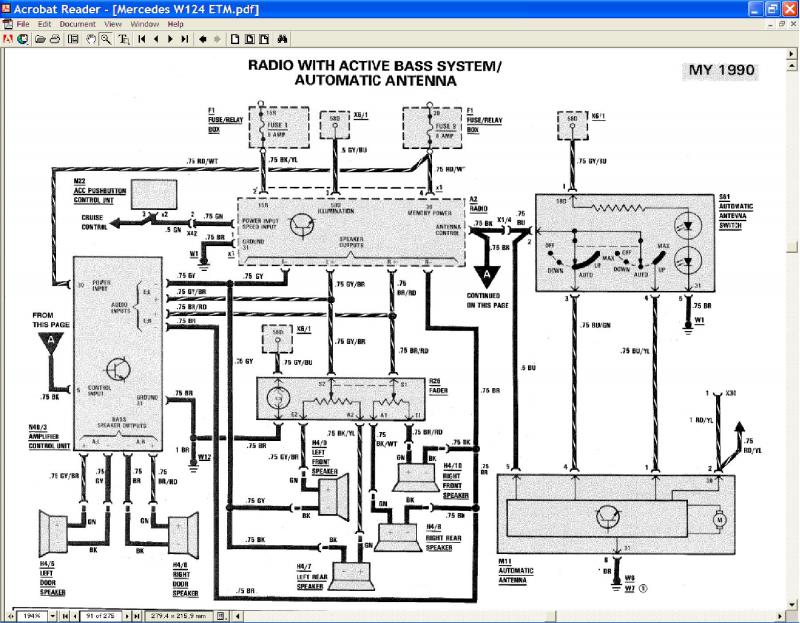Viewport: 800px width, 623px height.
Task: Click the web browser globe toolbar icon
Action: (x=22, y=39)
